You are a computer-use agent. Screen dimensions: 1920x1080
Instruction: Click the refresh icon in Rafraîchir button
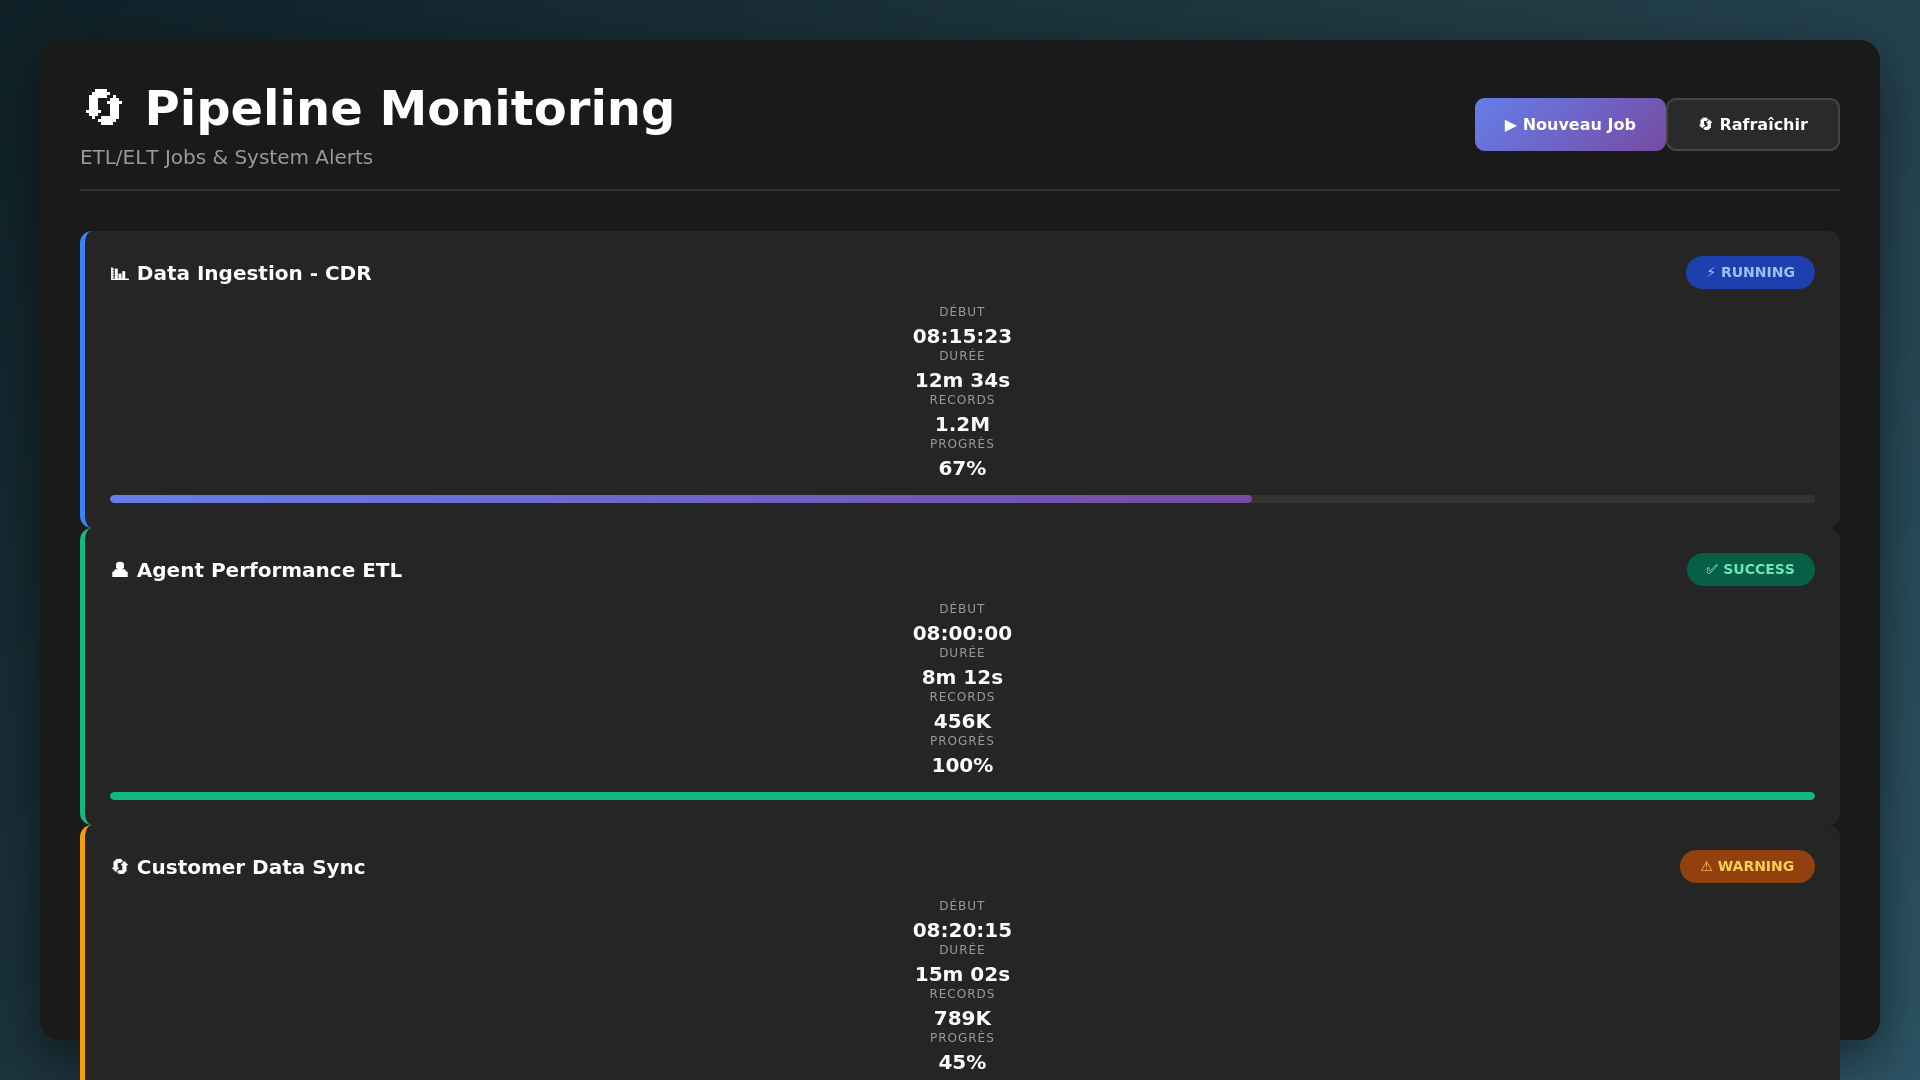[1706, 125]
